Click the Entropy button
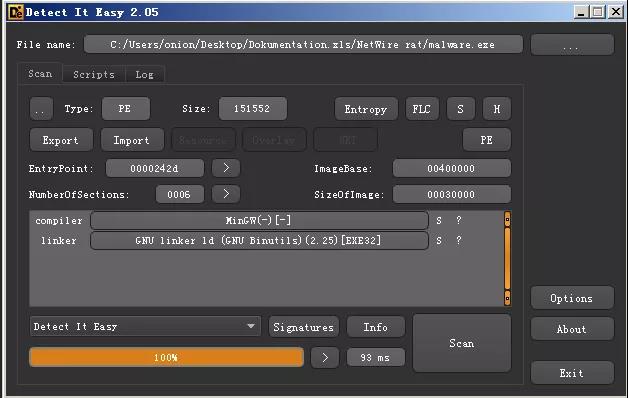The image size is (628, 398). 366,109
